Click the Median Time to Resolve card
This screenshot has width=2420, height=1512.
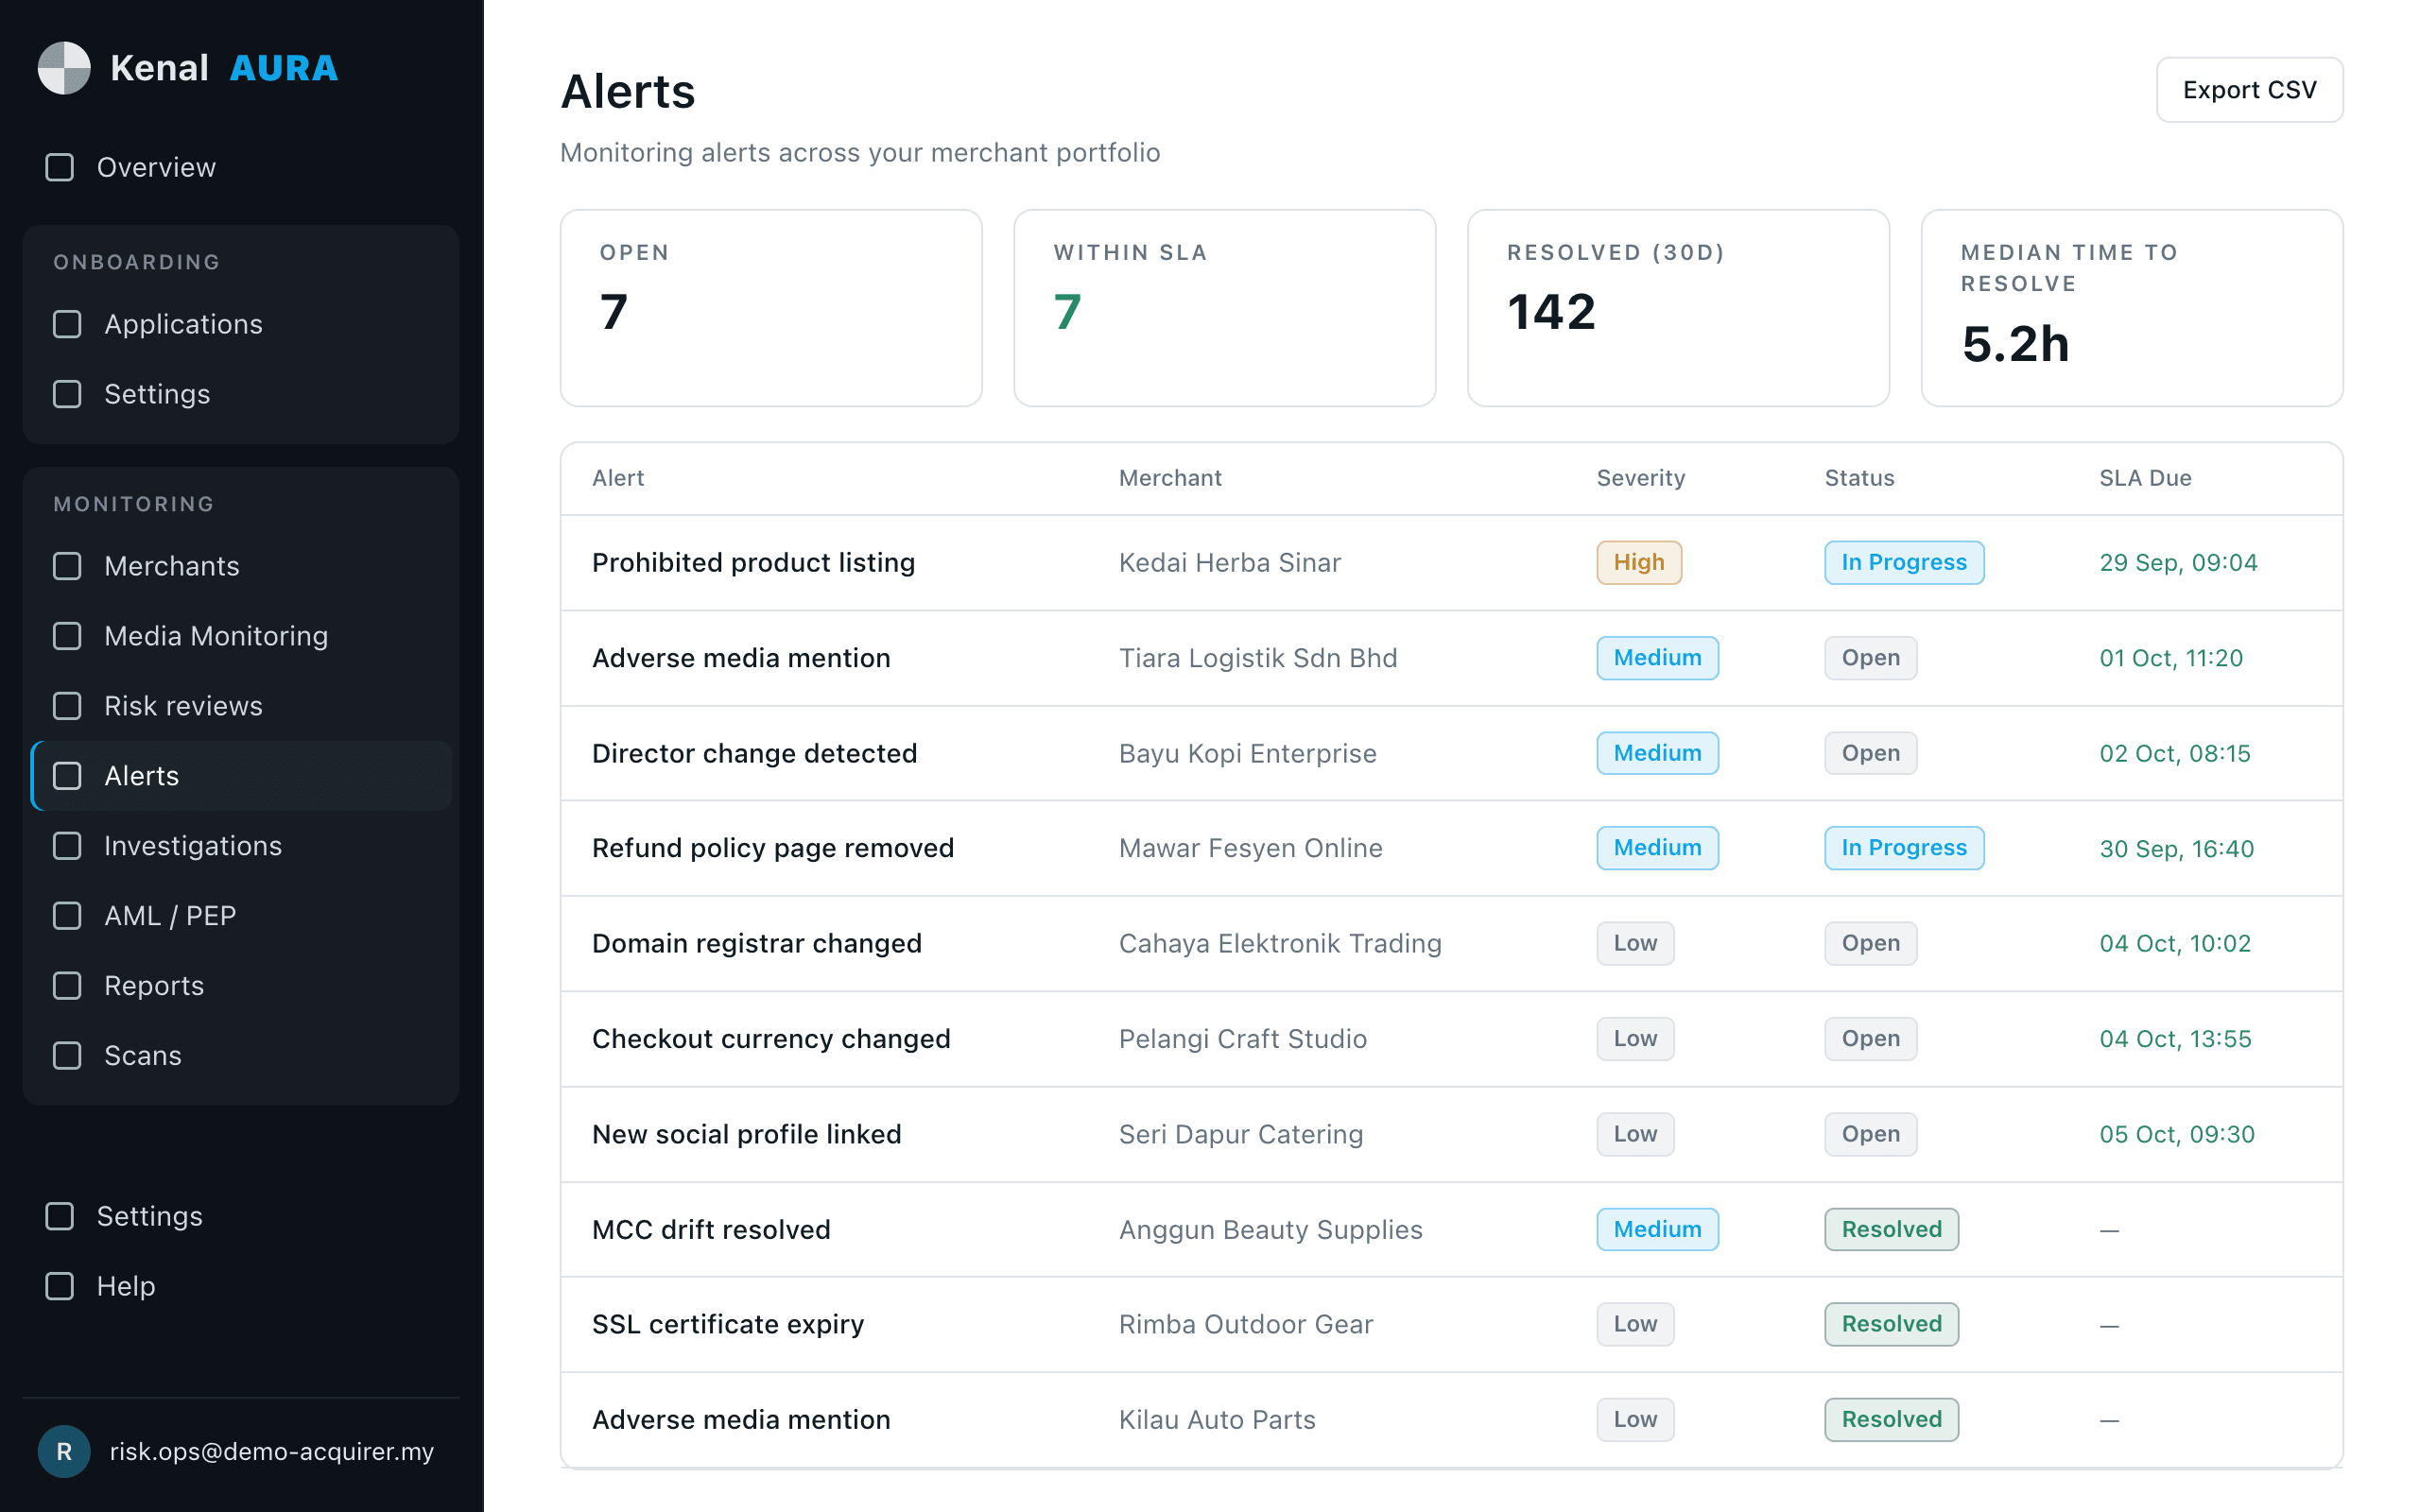(x=2132, y=308)
